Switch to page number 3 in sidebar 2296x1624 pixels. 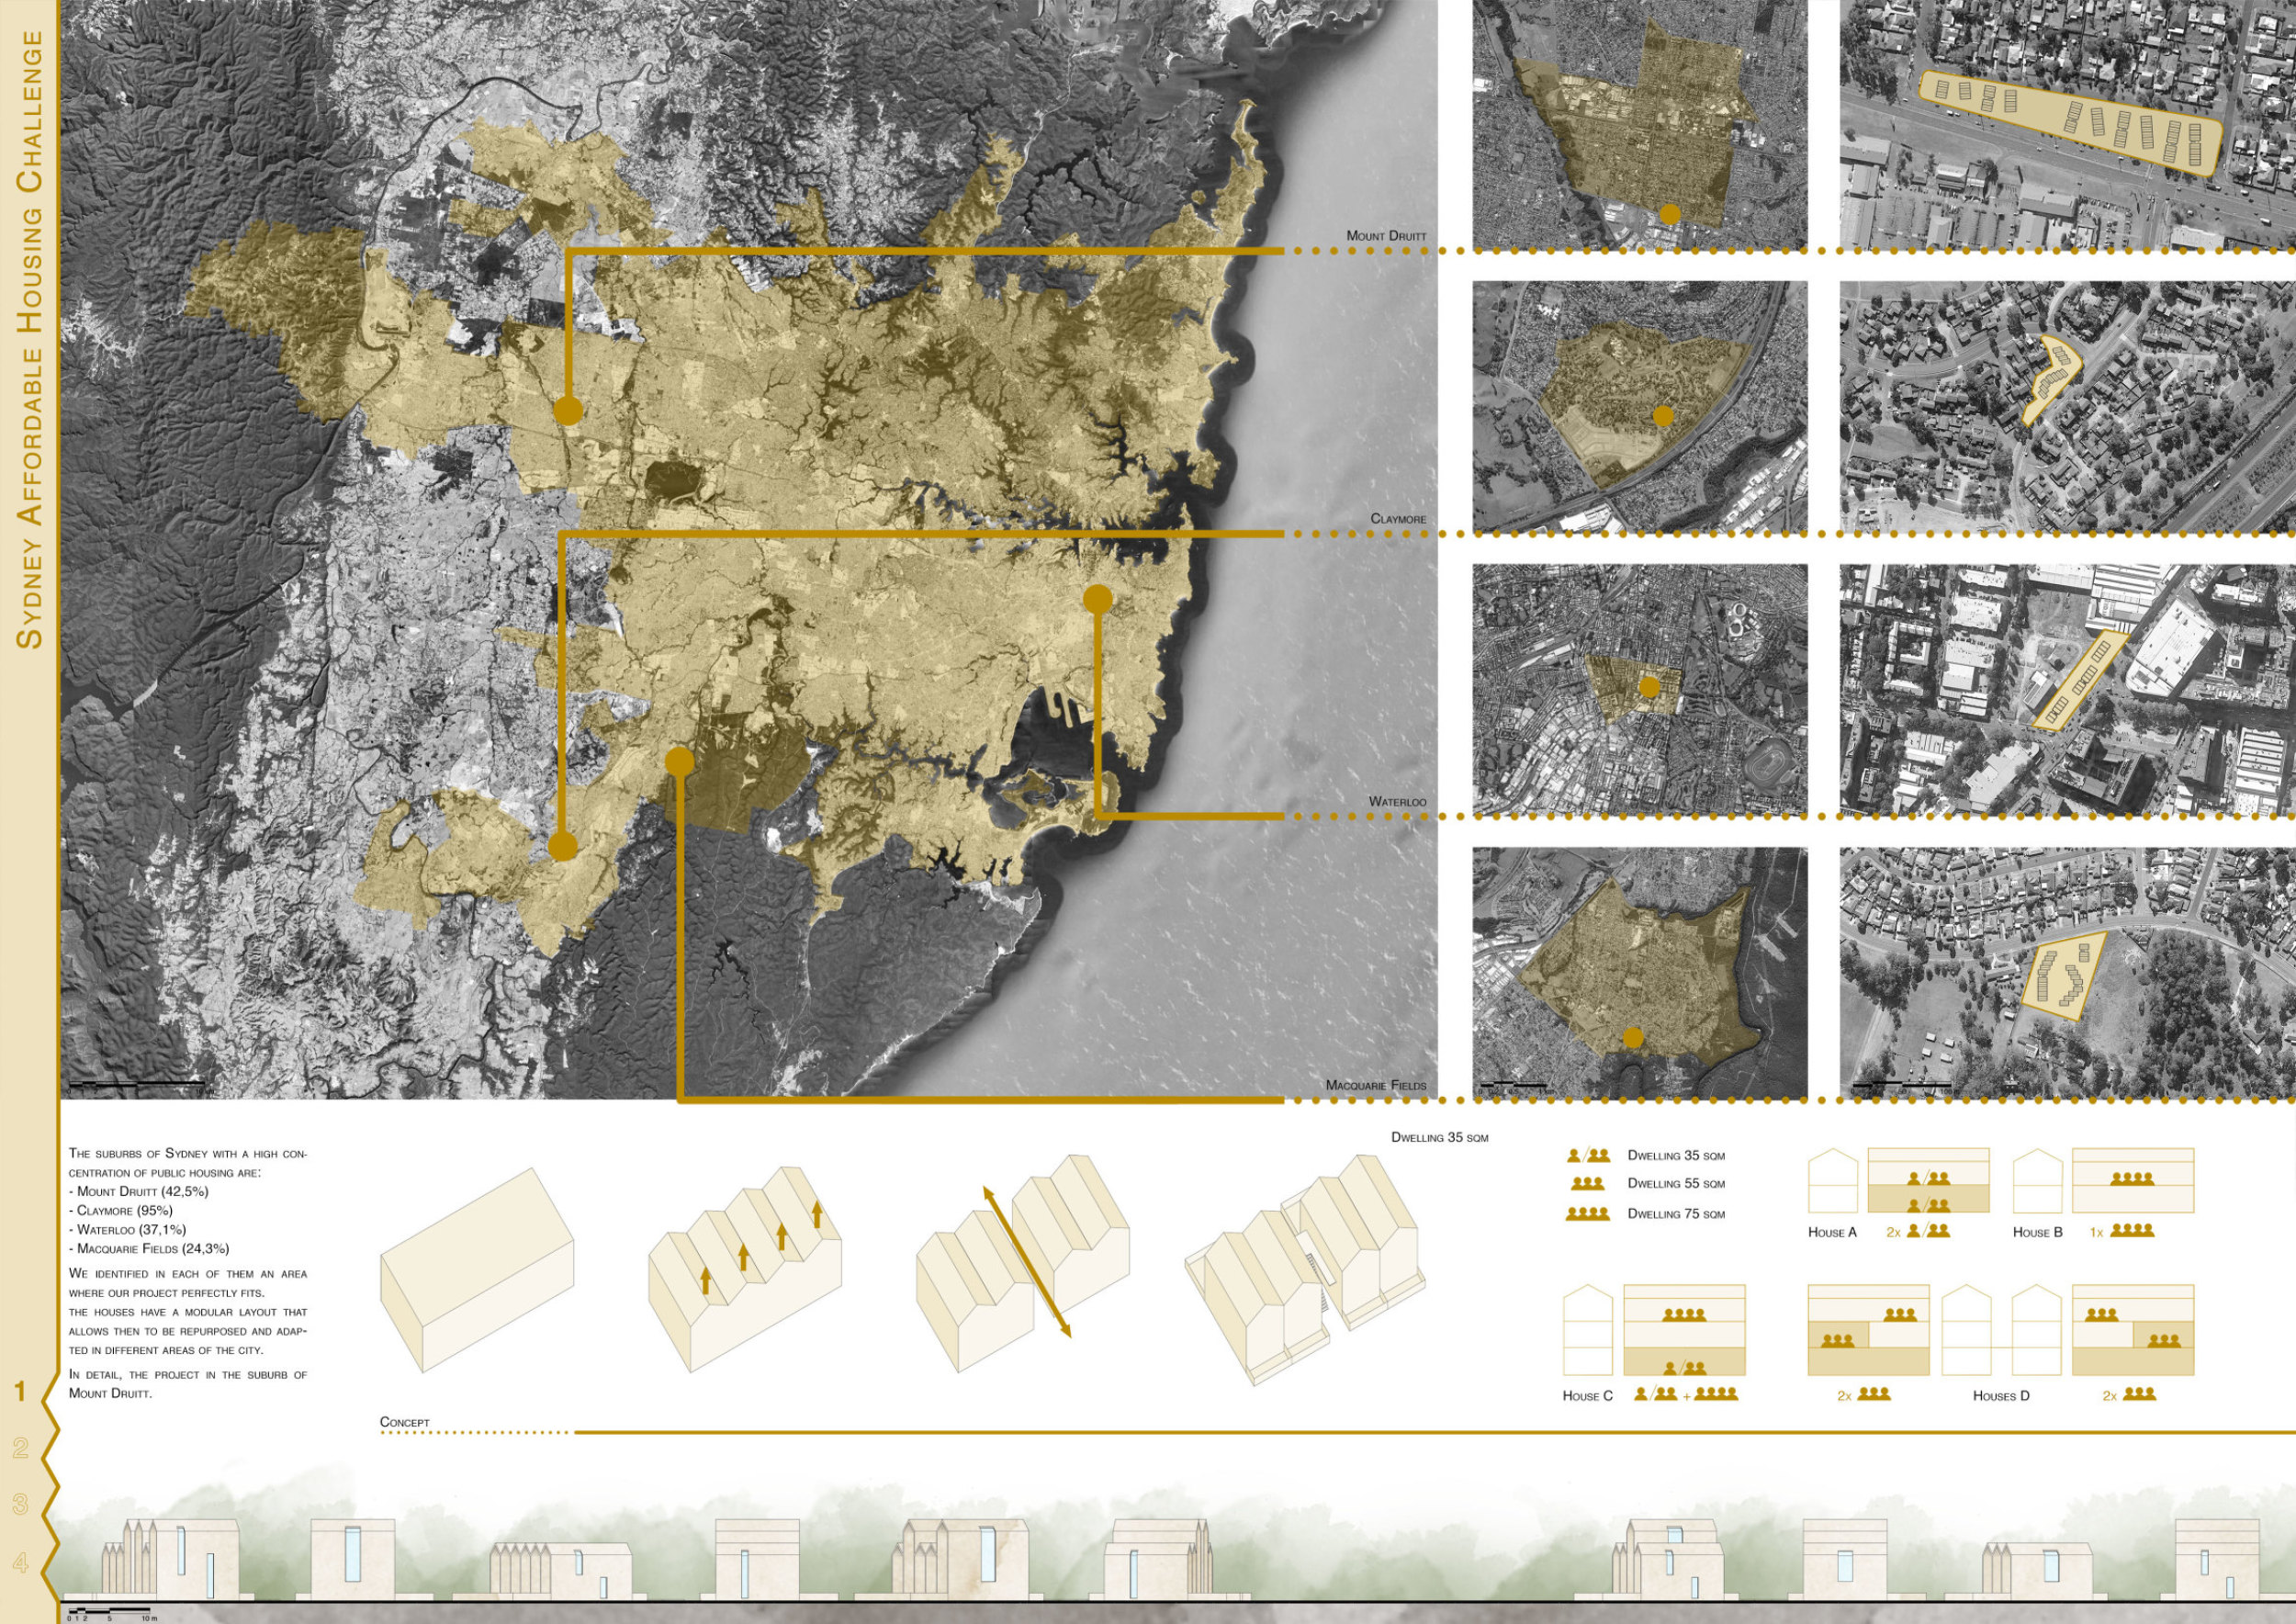click(x=20, y=1504)
